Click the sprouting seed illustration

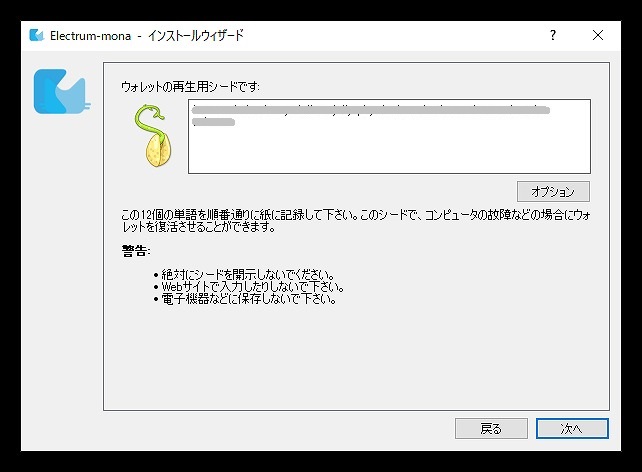[x=154, y=136]
